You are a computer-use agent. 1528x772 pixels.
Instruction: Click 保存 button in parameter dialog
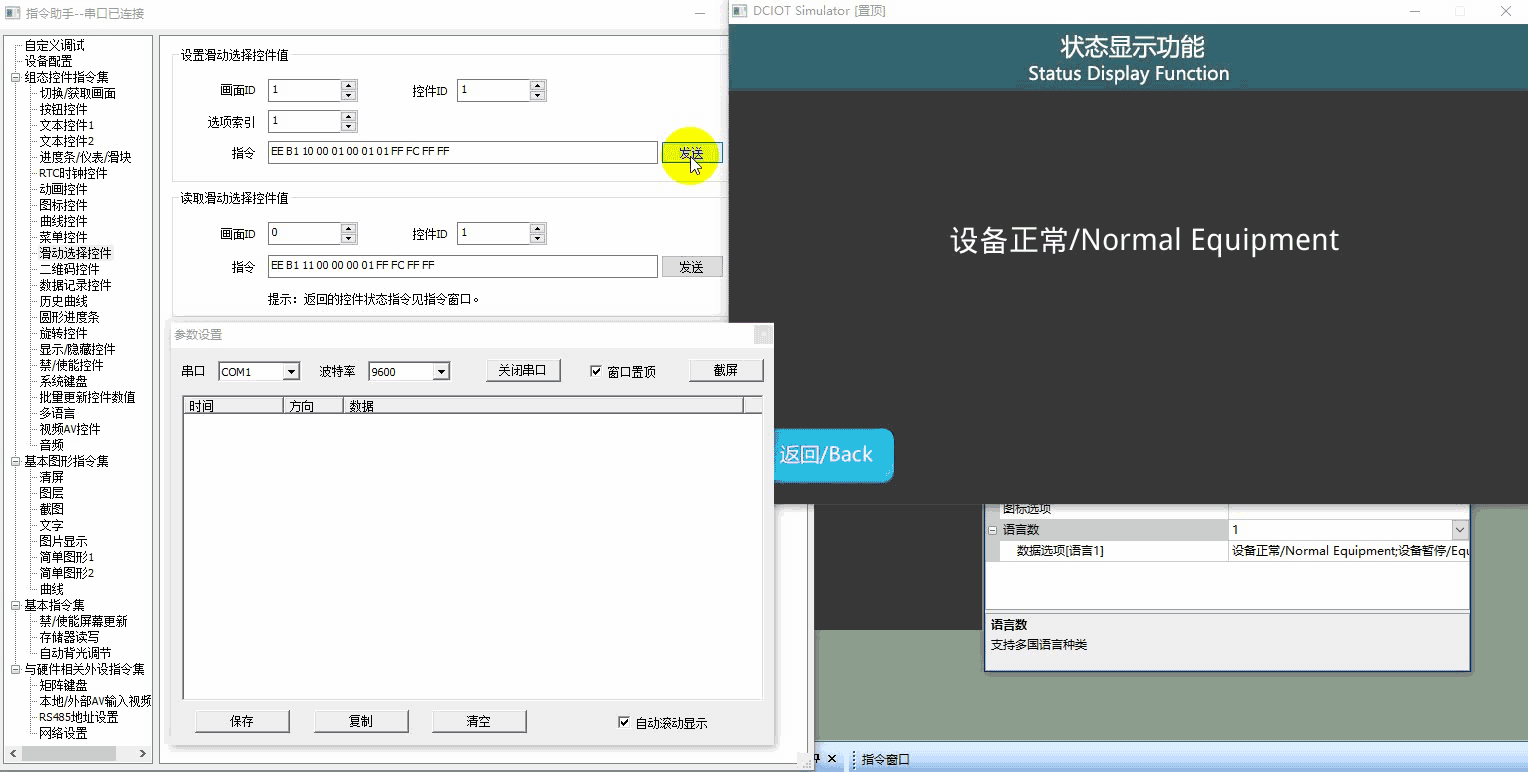point(242,721)
